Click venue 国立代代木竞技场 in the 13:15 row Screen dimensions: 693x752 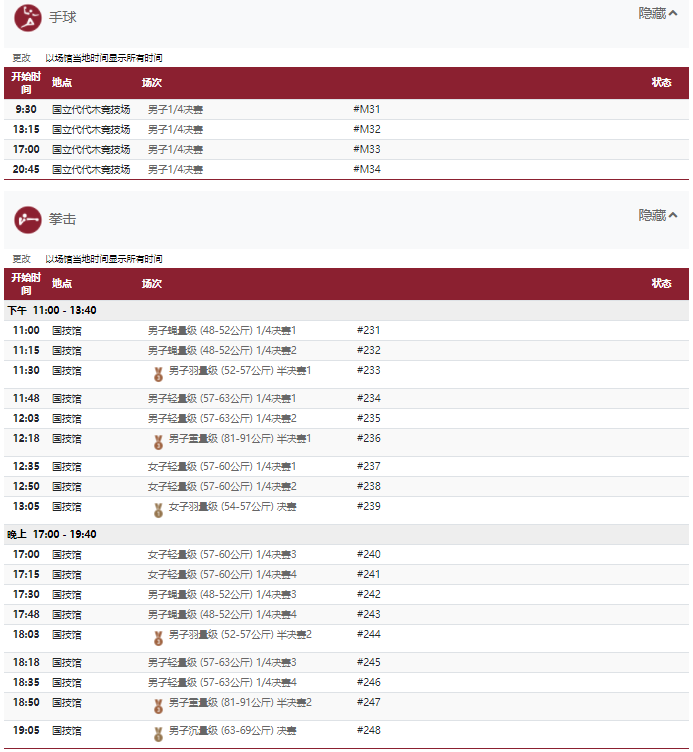91,129
